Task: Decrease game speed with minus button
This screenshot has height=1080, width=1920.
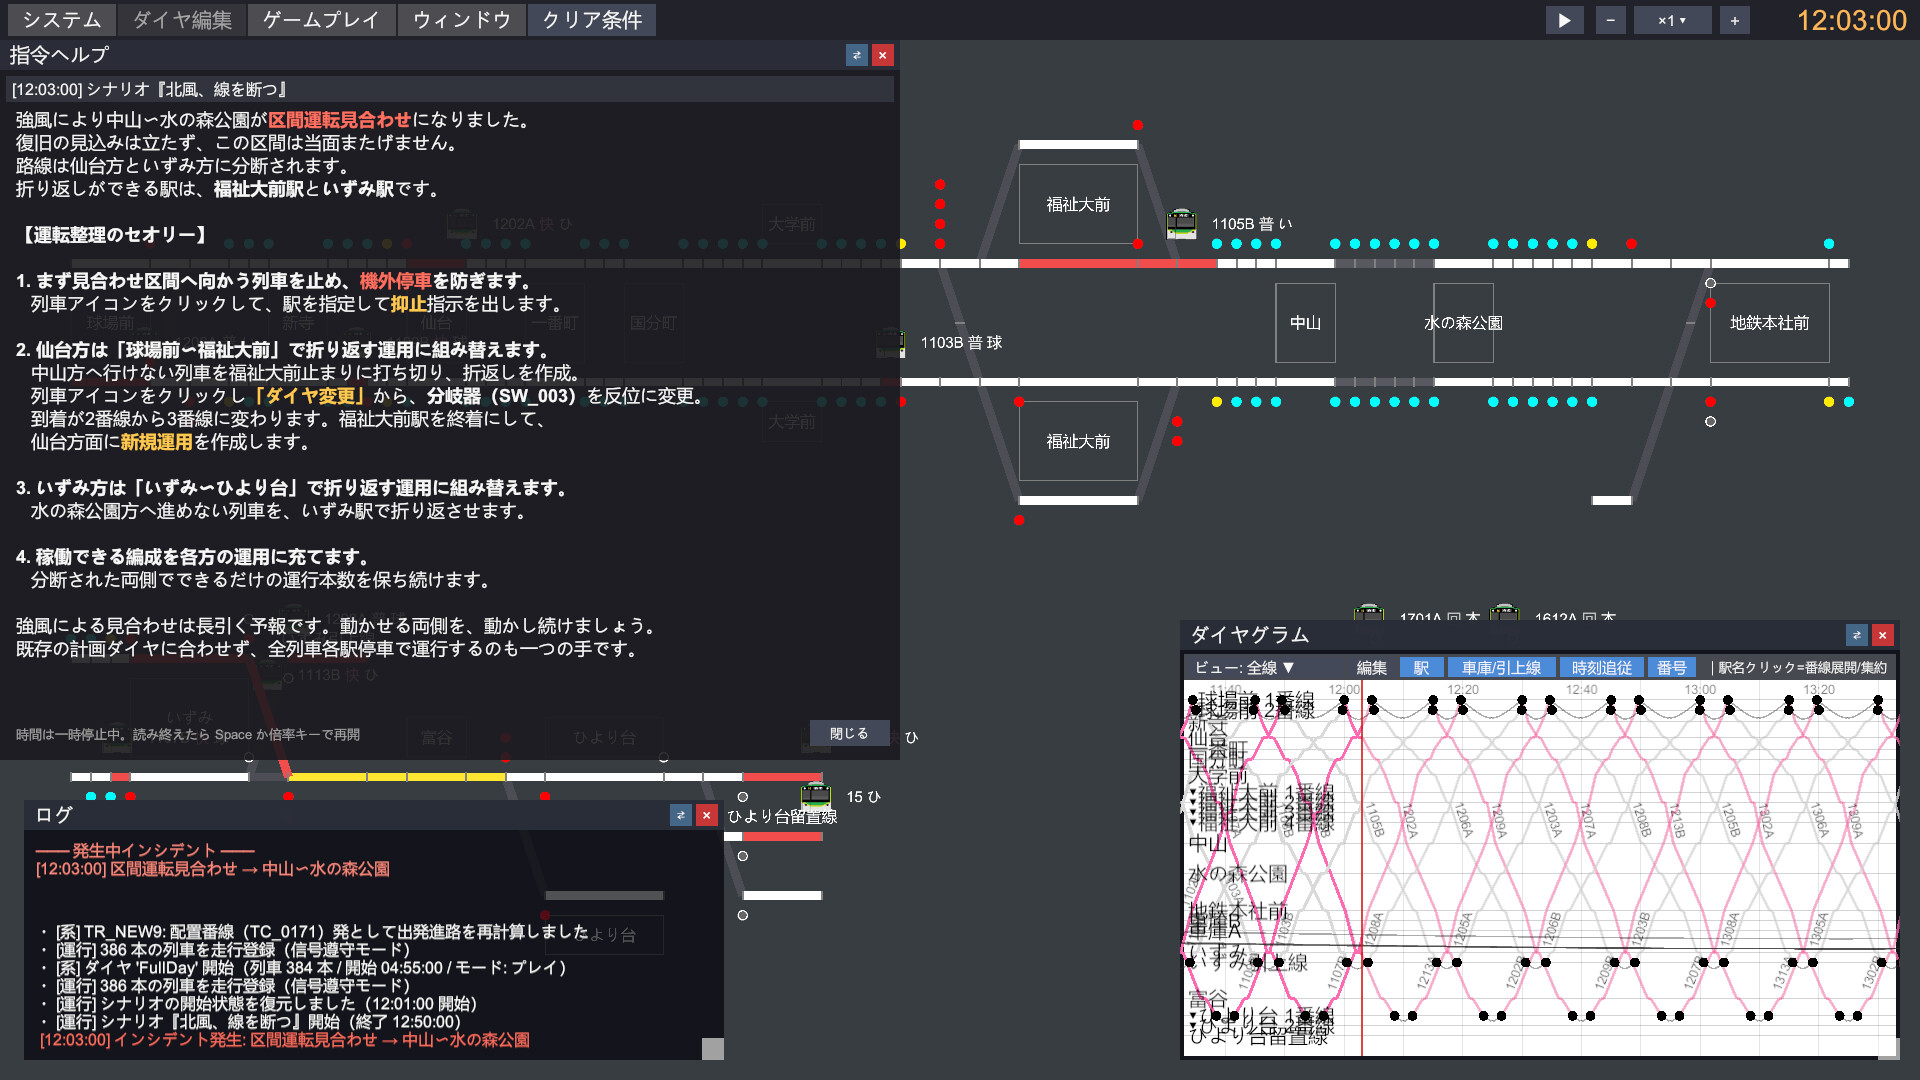Action: point(1610,20)
